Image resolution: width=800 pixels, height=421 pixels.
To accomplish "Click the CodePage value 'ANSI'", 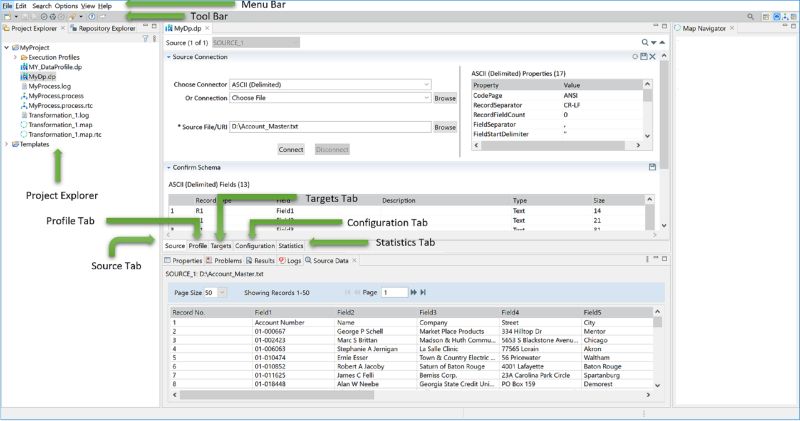I will (x=570, y=95).
